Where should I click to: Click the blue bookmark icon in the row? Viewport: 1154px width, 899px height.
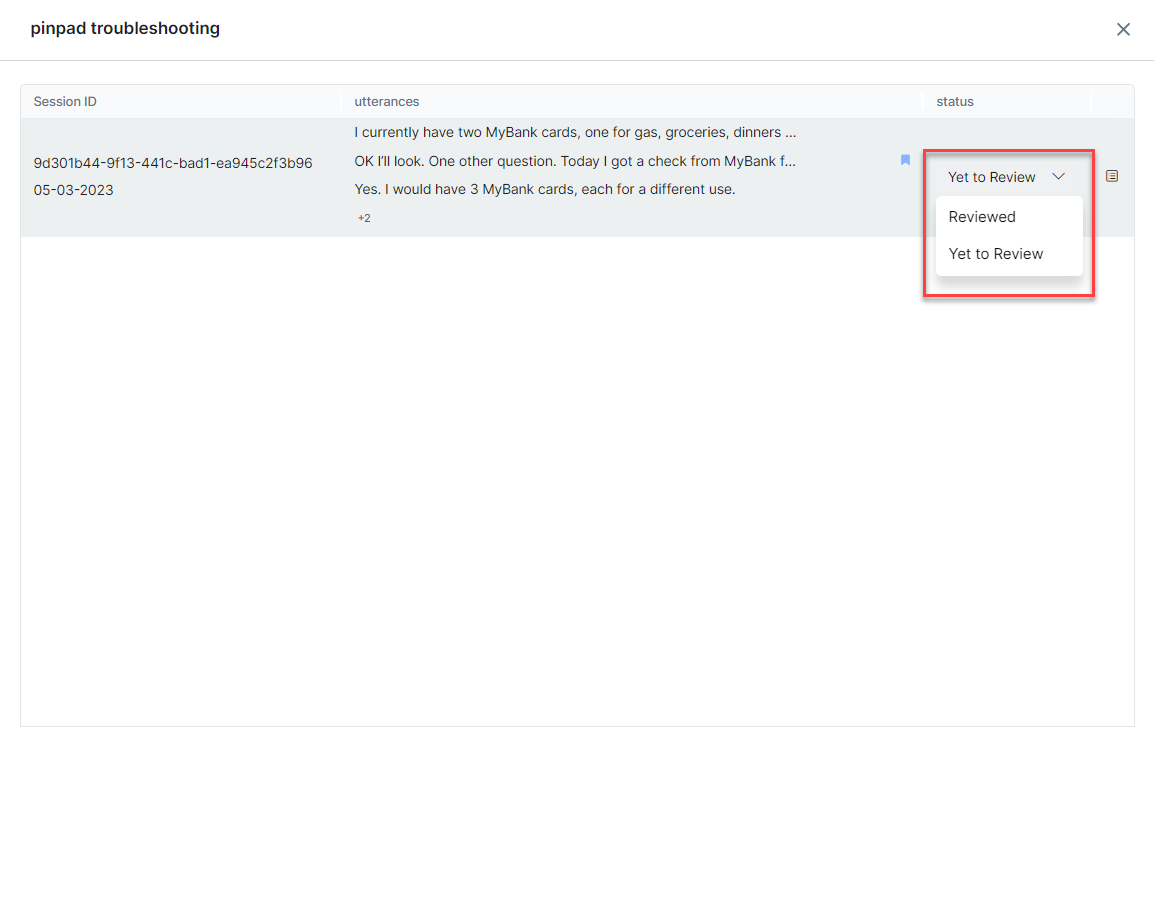(x=905, y=160)
